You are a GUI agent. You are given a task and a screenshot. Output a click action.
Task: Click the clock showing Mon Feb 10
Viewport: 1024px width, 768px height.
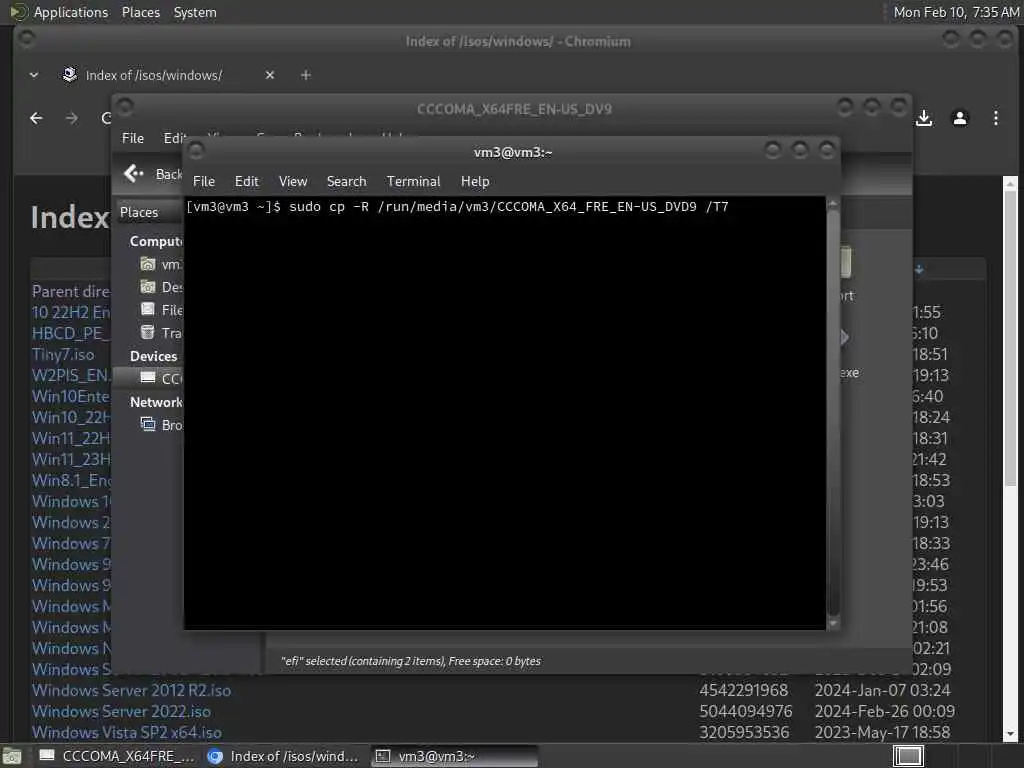(x=956, y=12)
